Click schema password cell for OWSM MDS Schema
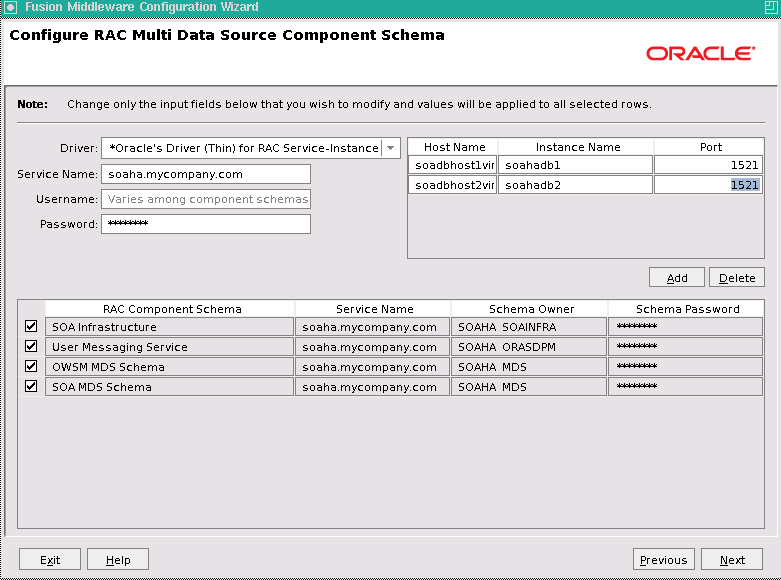 685,367
